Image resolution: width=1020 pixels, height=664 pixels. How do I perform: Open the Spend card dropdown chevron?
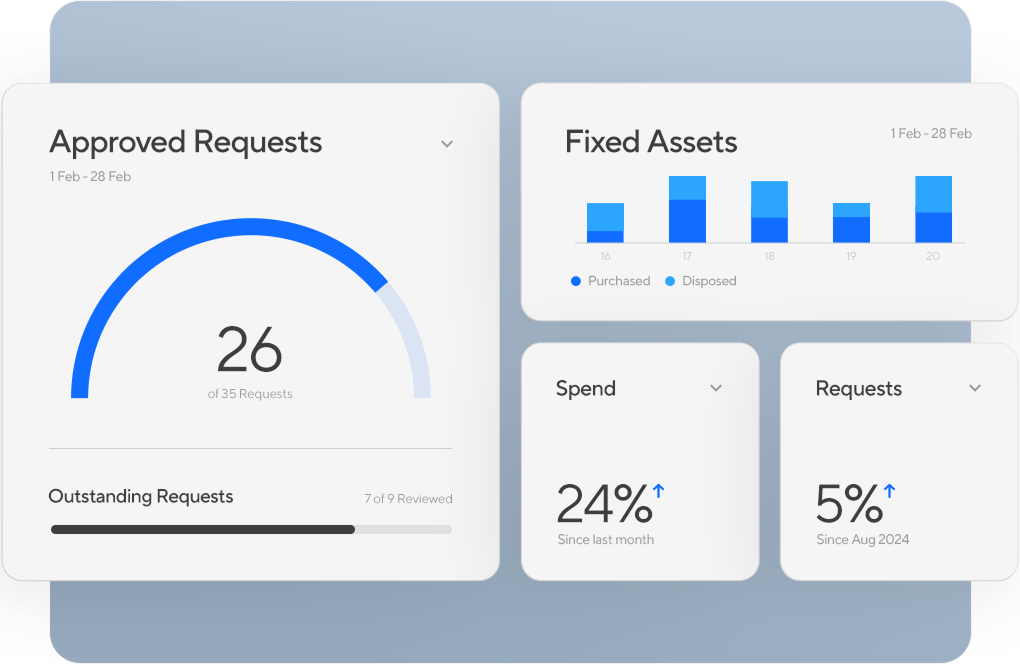716,388
